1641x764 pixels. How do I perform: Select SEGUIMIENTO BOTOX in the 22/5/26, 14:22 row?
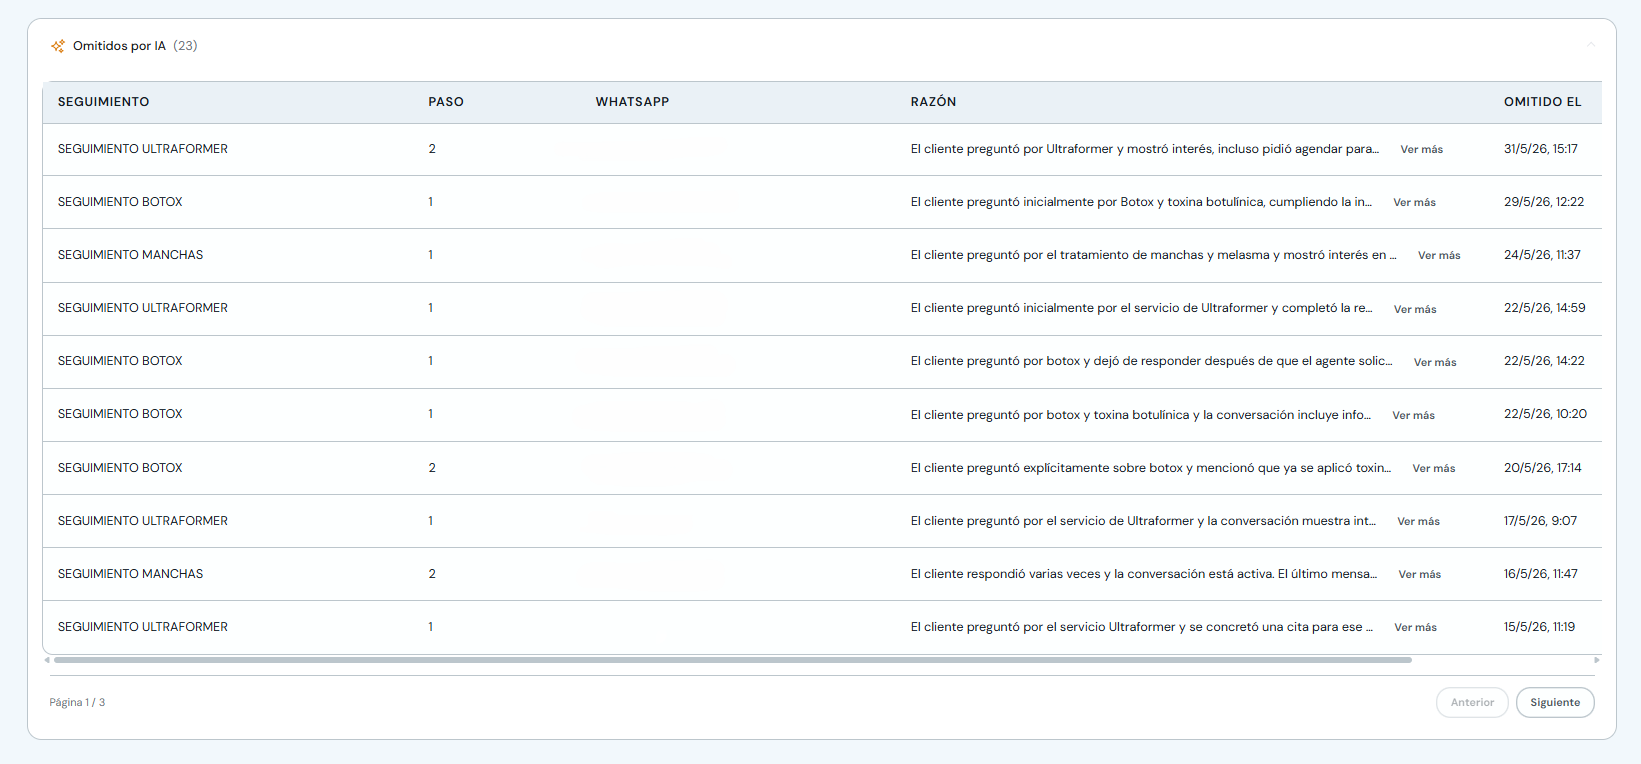pos(120,361)
